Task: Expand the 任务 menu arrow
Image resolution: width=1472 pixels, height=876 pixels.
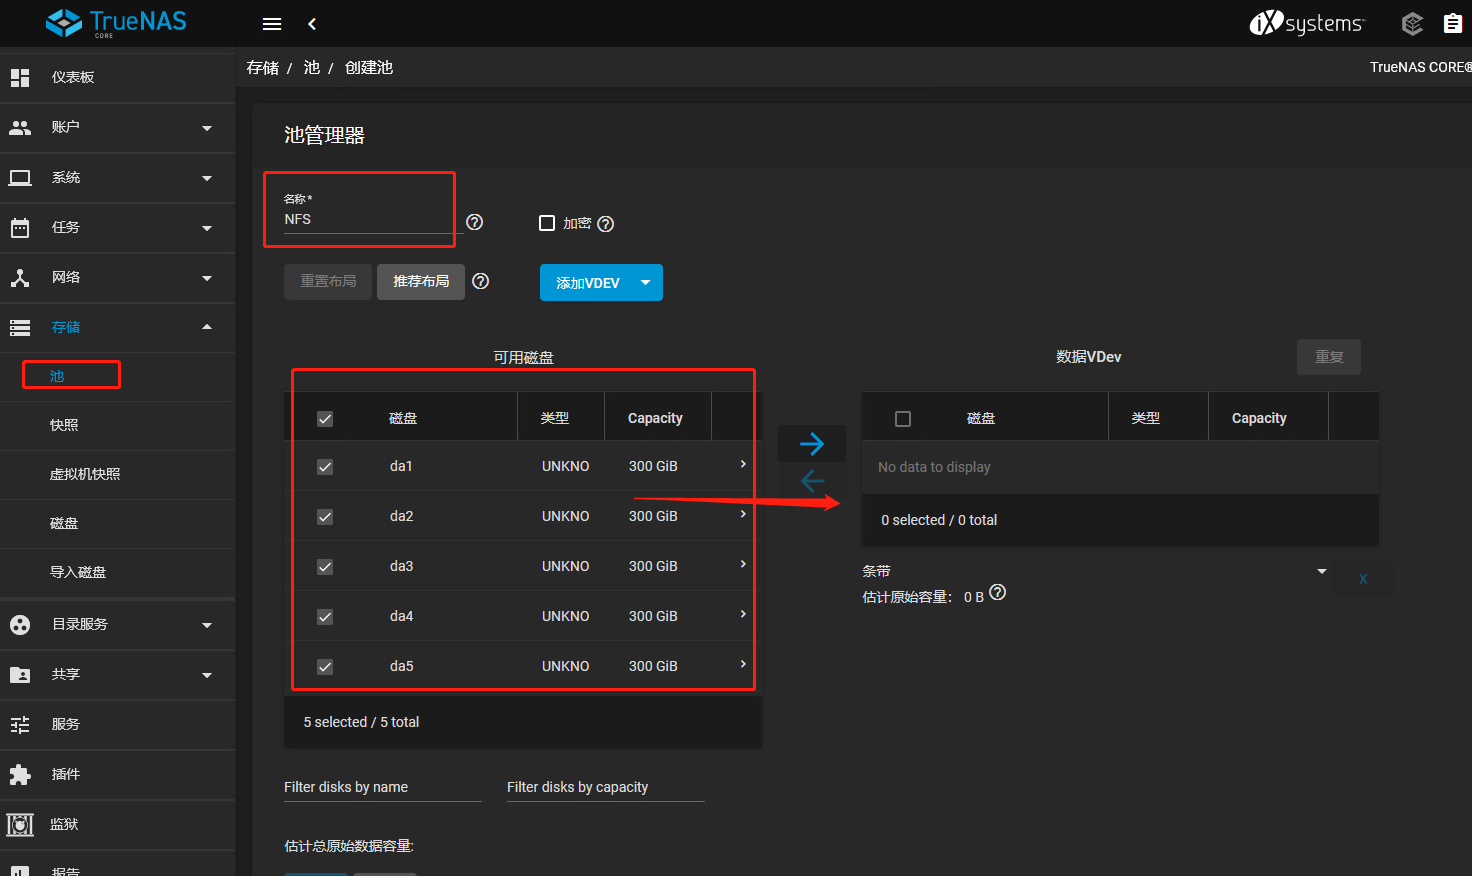Action: tap(207, 228)
